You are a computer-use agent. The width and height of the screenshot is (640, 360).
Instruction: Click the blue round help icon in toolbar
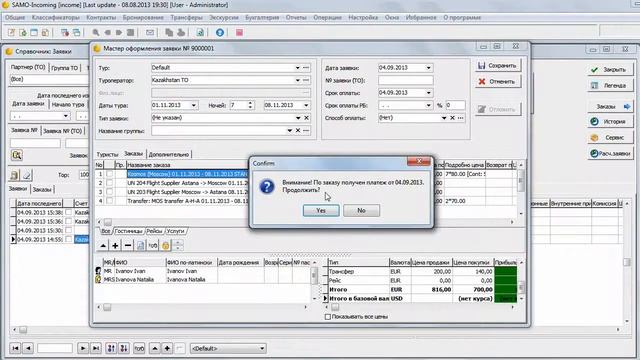[x=220, y=33]
